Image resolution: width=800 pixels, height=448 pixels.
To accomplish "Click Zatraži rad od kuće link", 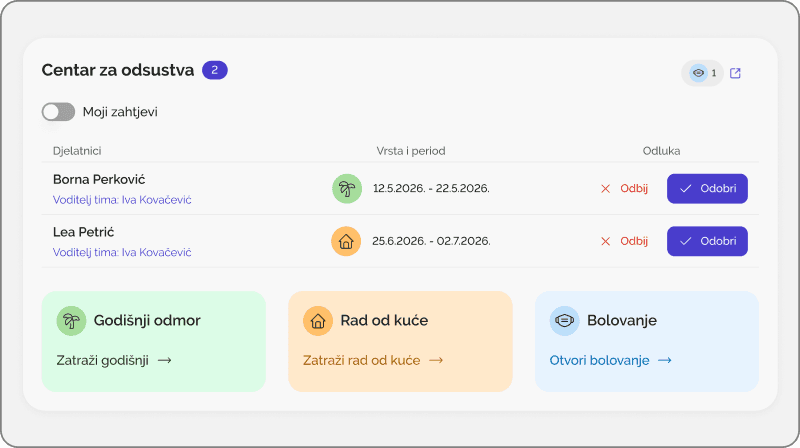I will [361, 360].
